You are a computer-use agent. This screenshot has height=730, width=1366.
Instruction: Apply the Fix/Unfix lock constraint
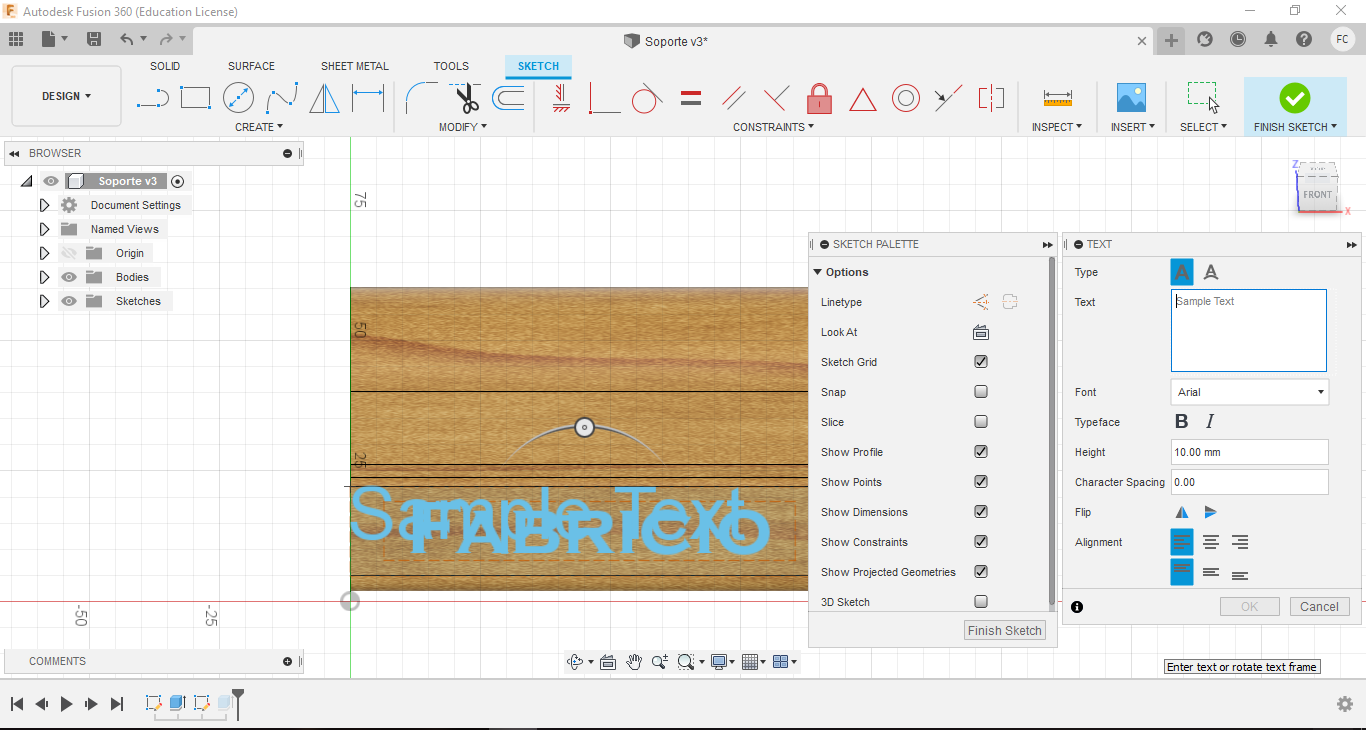pyautogui.click(x=819, y=98)
